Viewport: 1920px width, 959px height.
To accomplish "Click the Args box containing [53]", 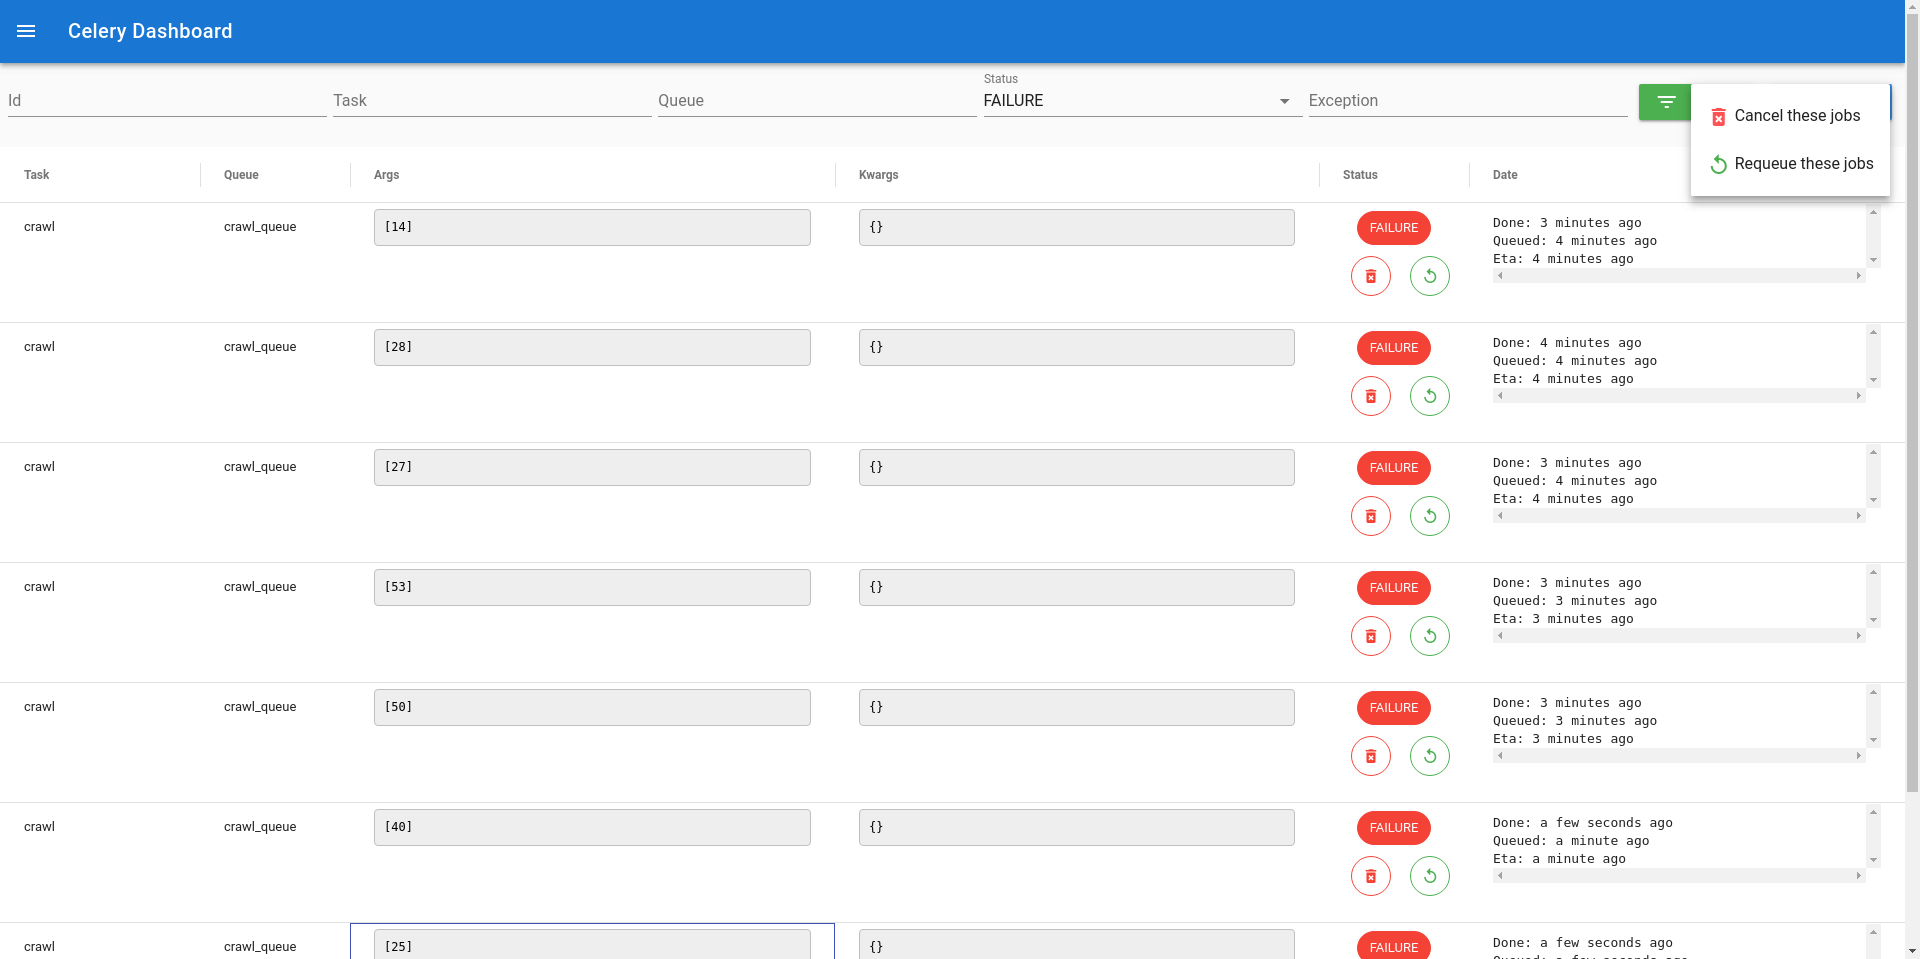I will pyautogui.click(x=592, y=587).
